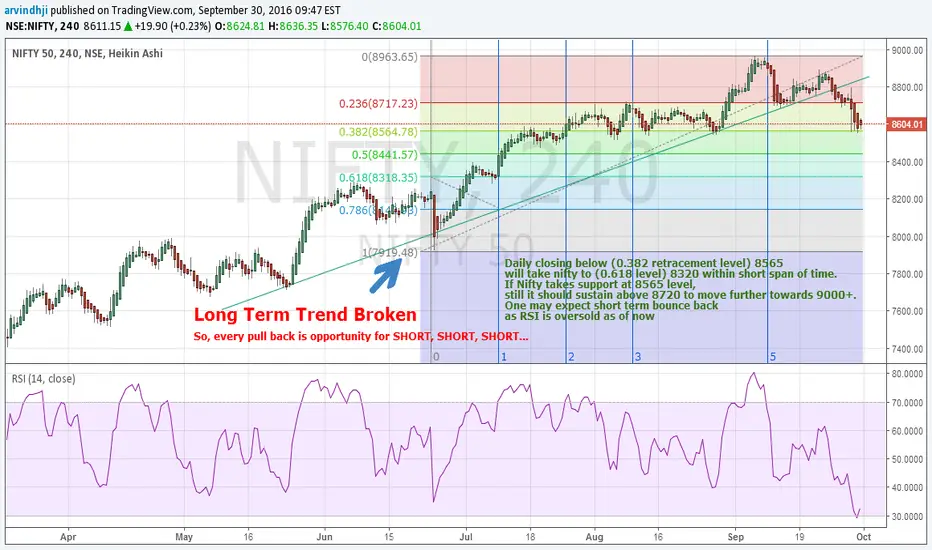Click the 19 date label after Sep
This screenshot has height=550, width=932.
[x=800, y=537]
